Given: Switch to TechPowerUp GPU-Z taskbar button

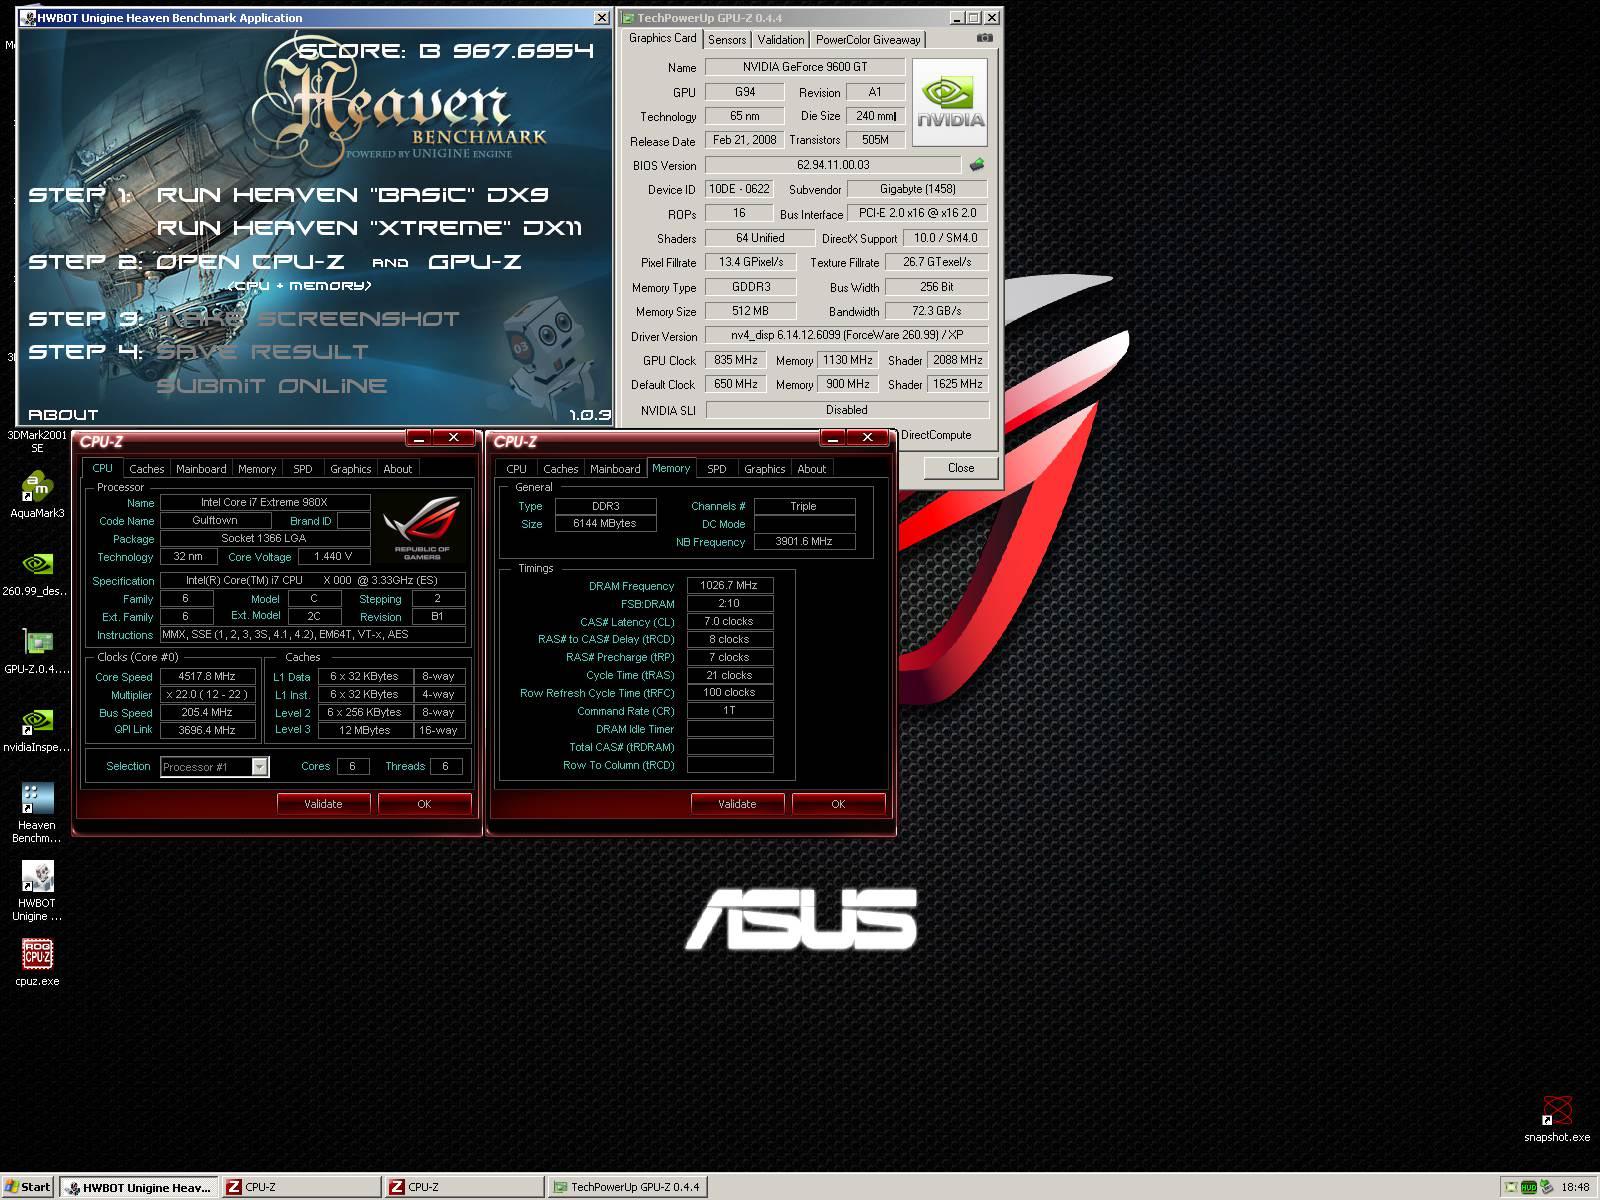Looking at the screenshot, I should coord(628,1187).
